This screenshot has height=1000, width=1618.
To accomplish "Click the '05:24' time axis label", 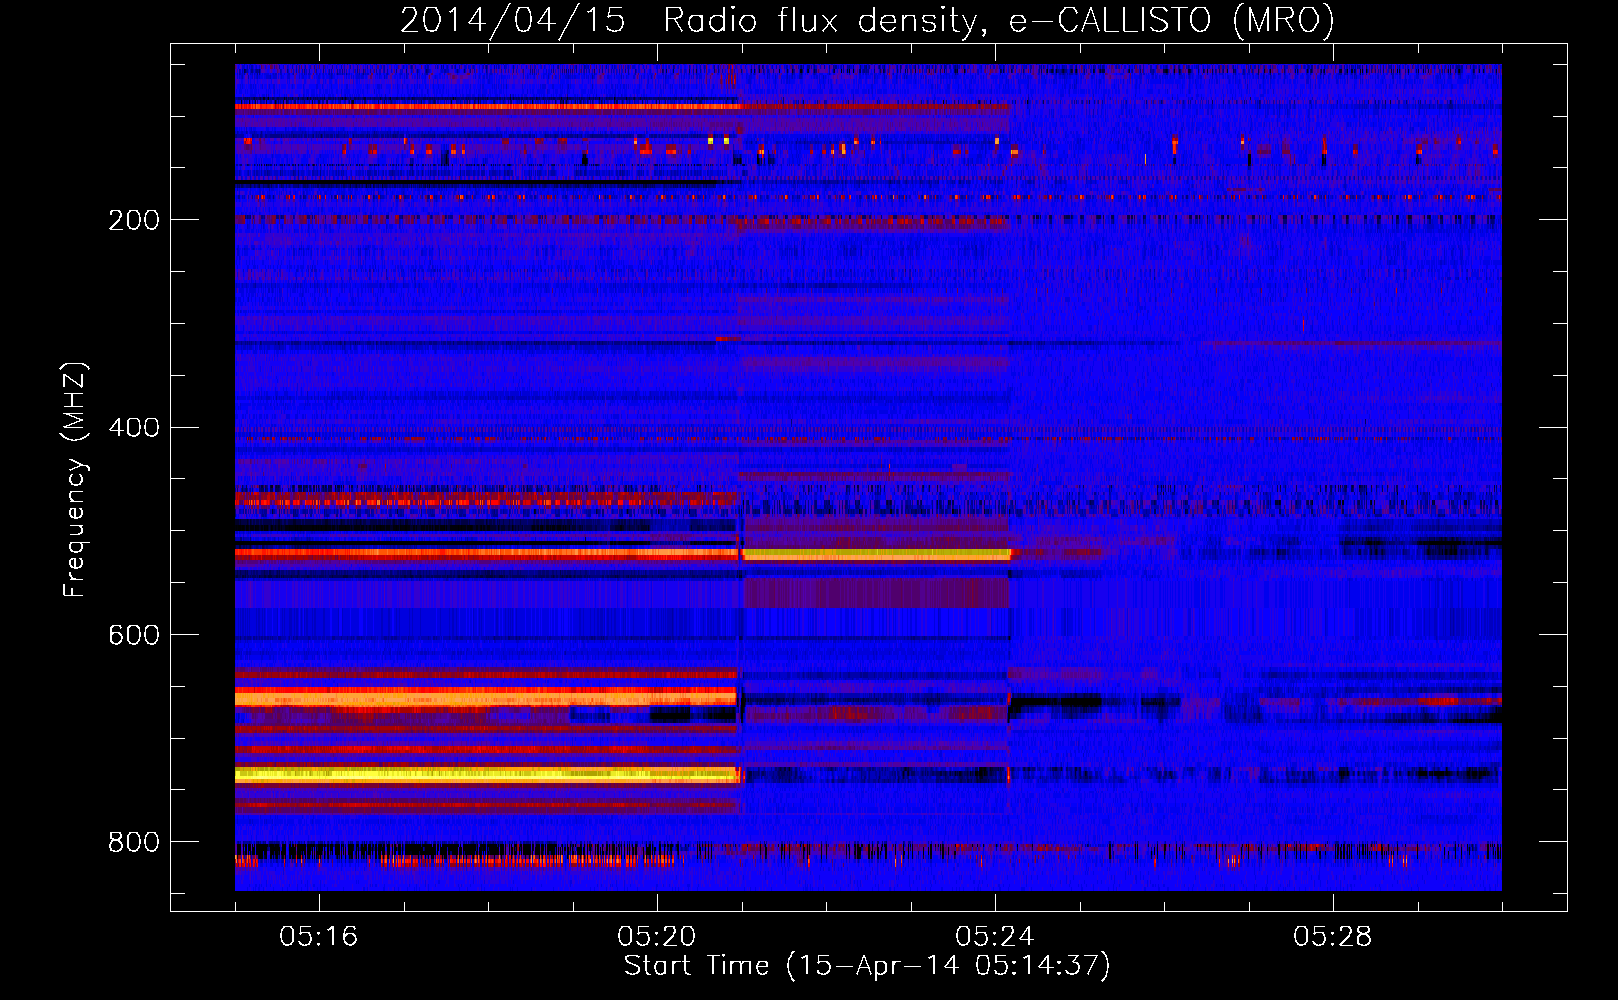I will tap(995, 936).
